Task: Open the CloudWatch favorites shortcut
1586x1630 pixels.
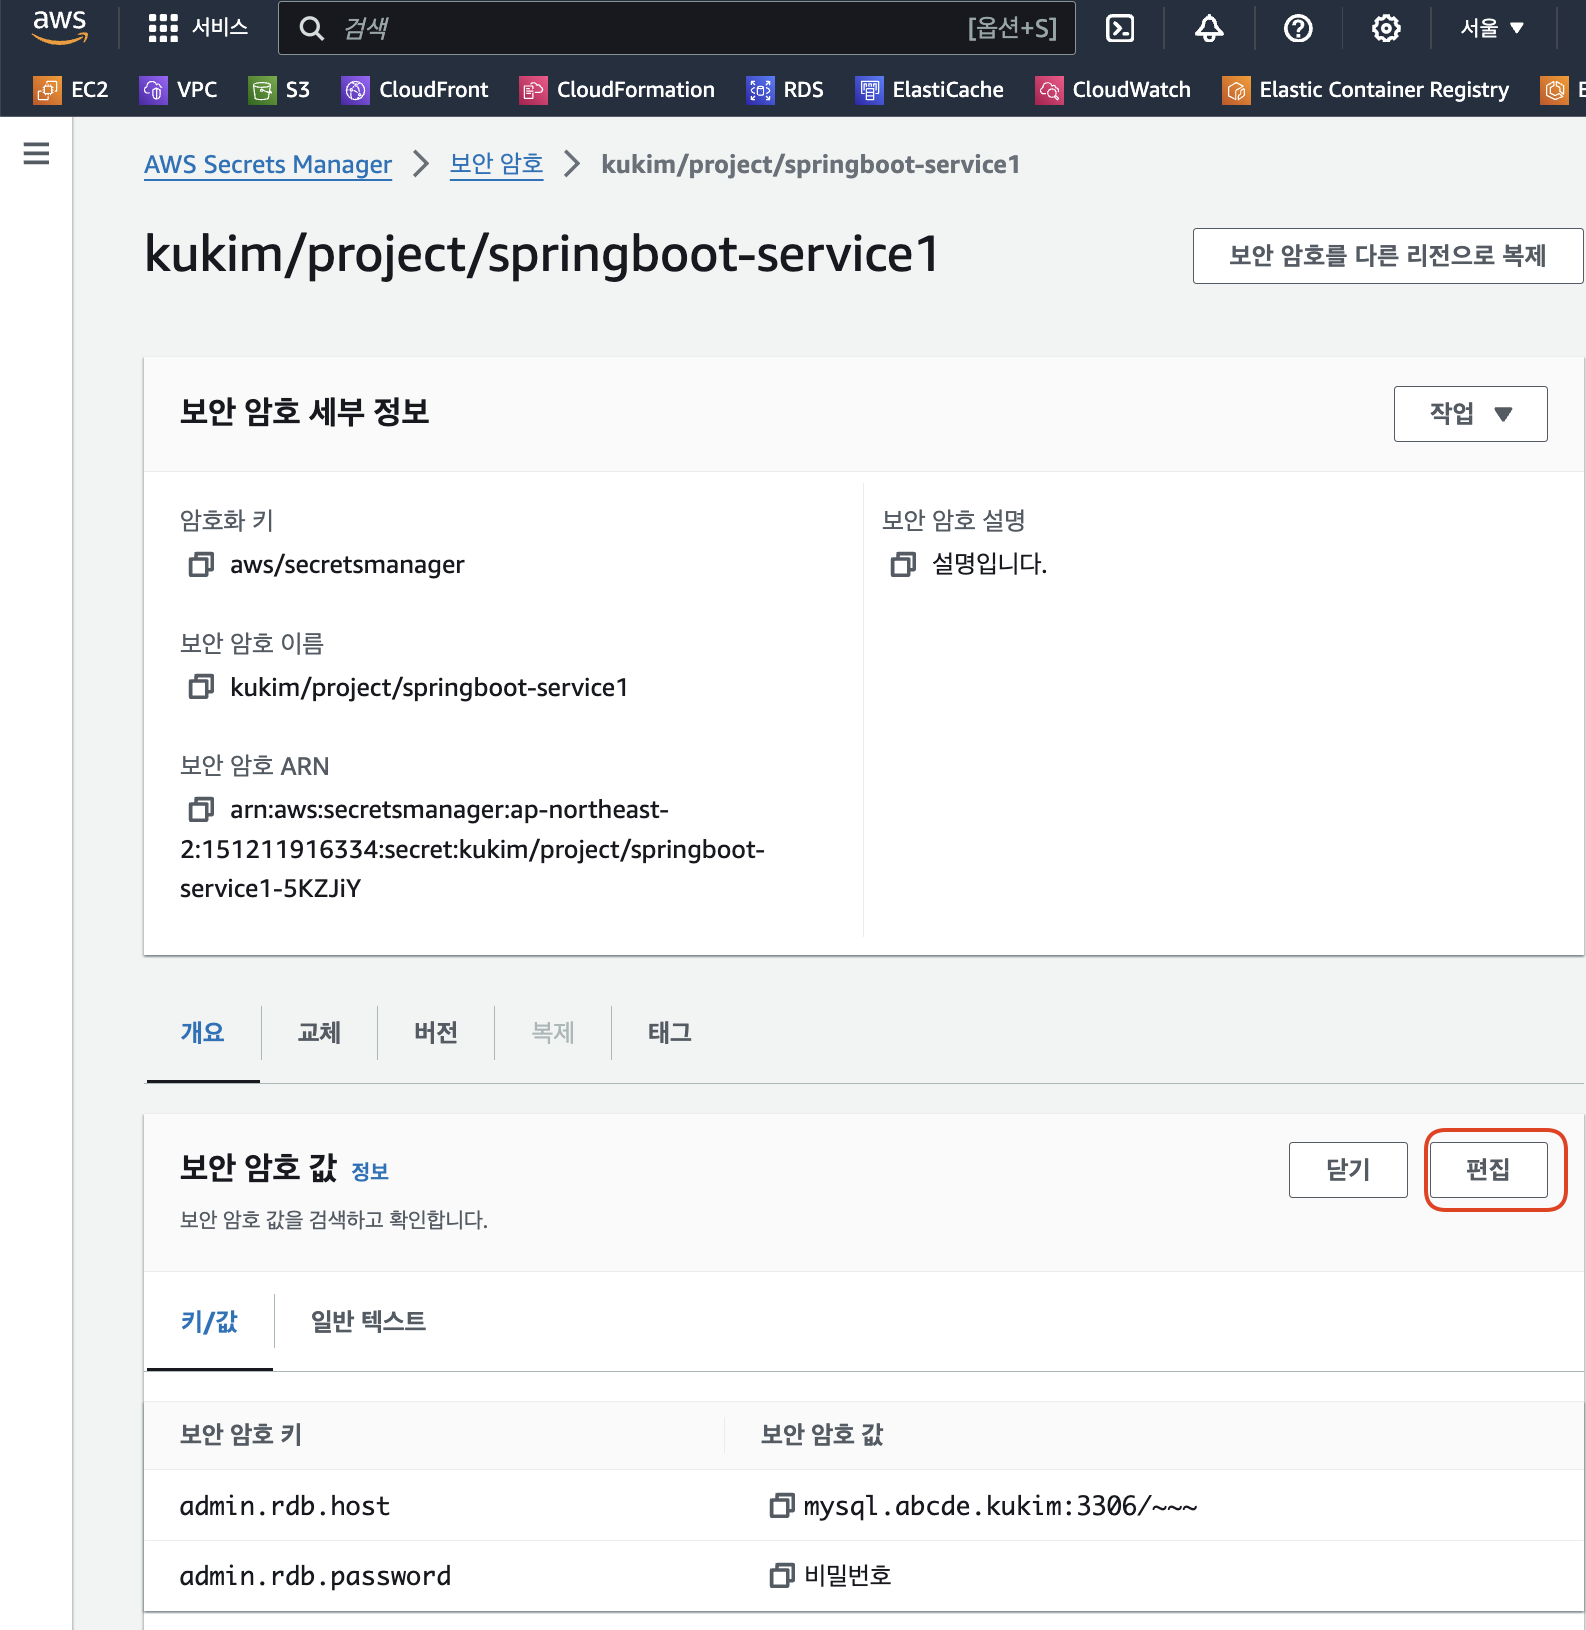Action: [1113, 90]
